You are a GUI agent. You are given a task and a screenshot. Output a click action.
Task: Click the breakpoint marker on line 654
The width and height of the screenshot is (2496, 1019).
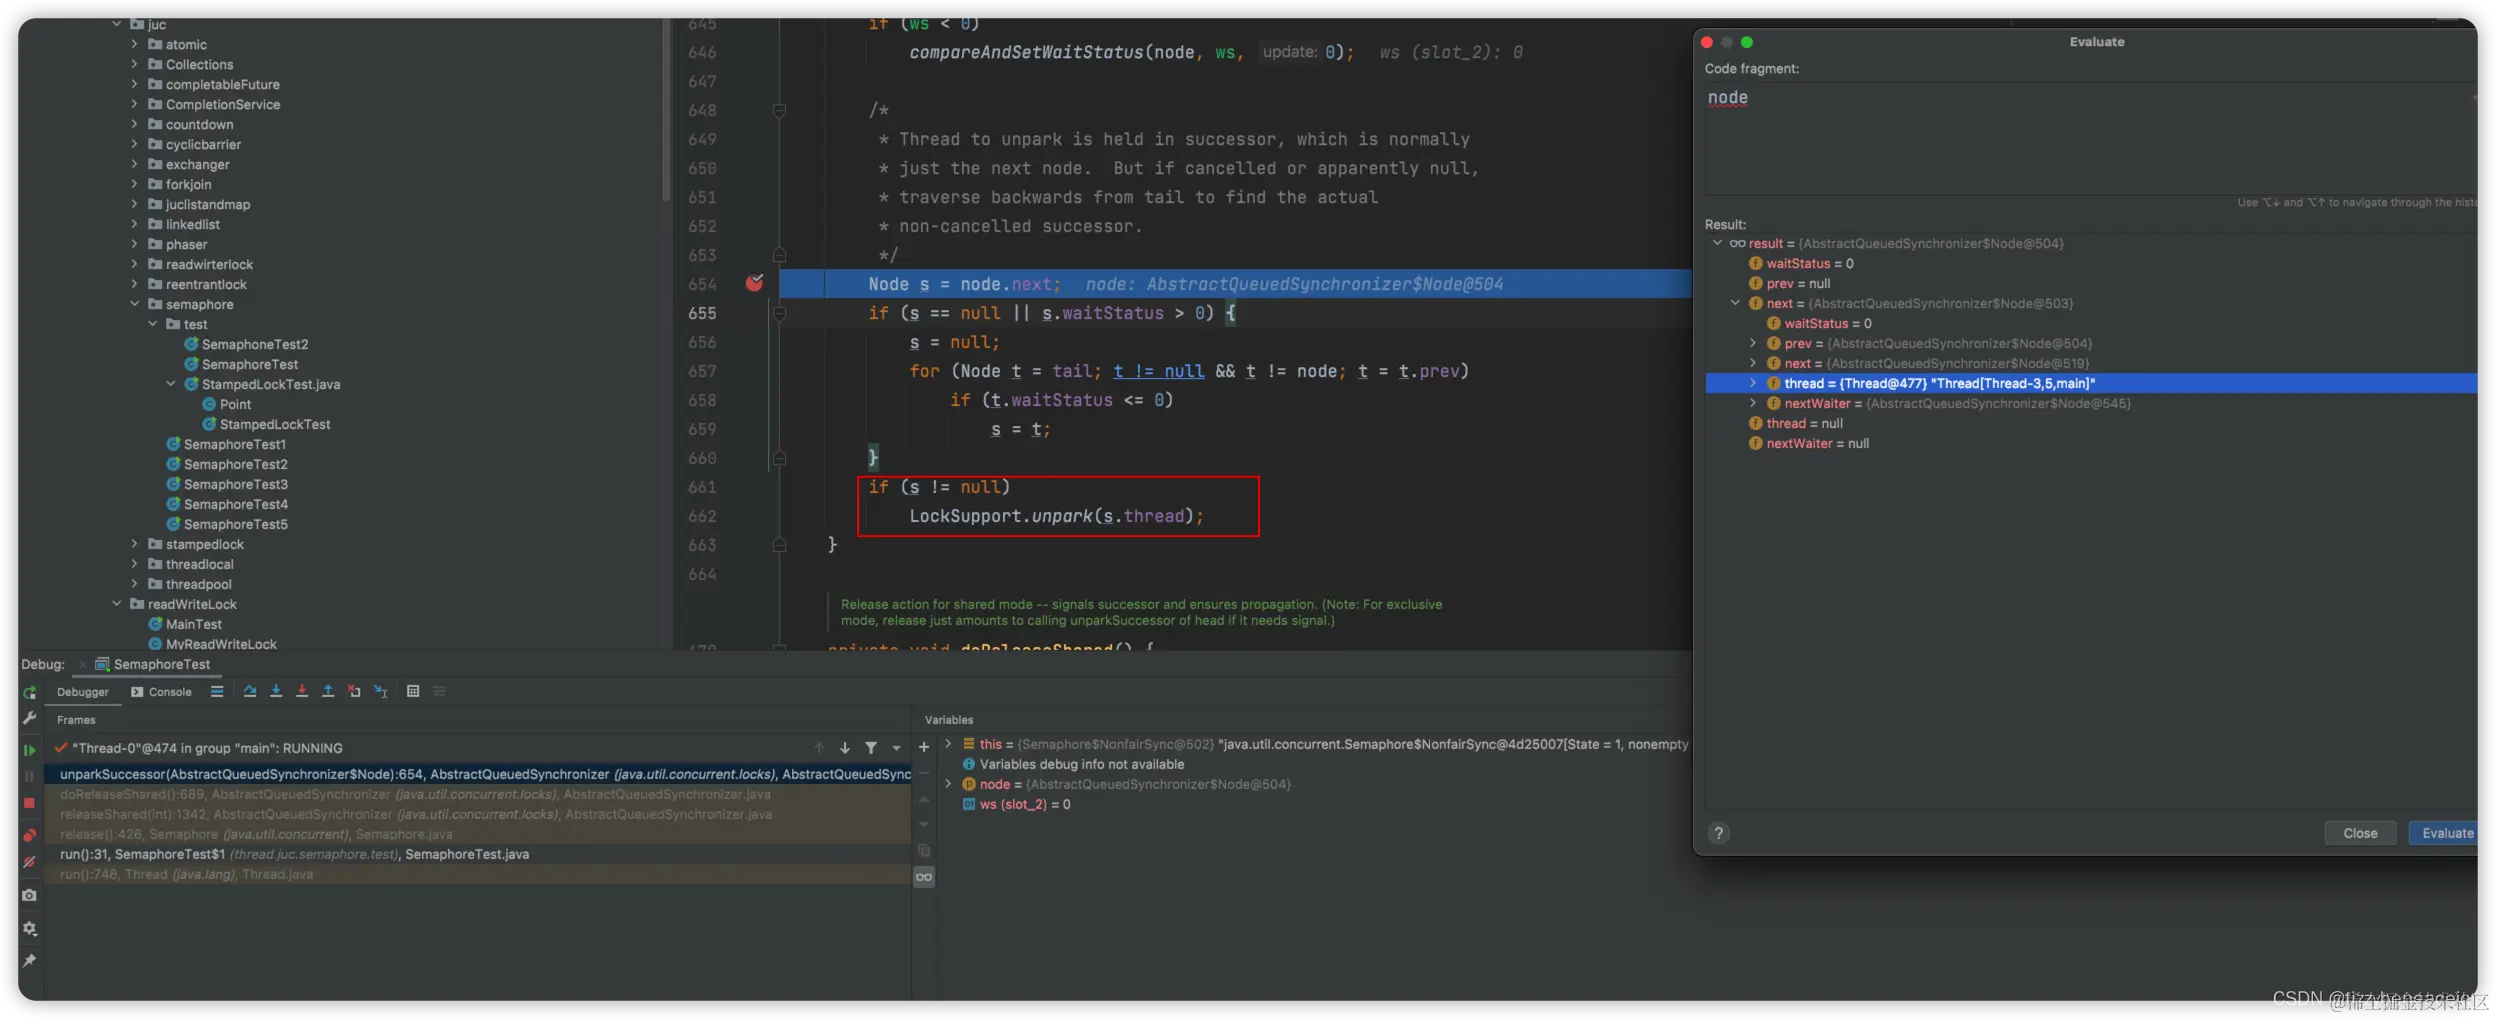(755, 283)
